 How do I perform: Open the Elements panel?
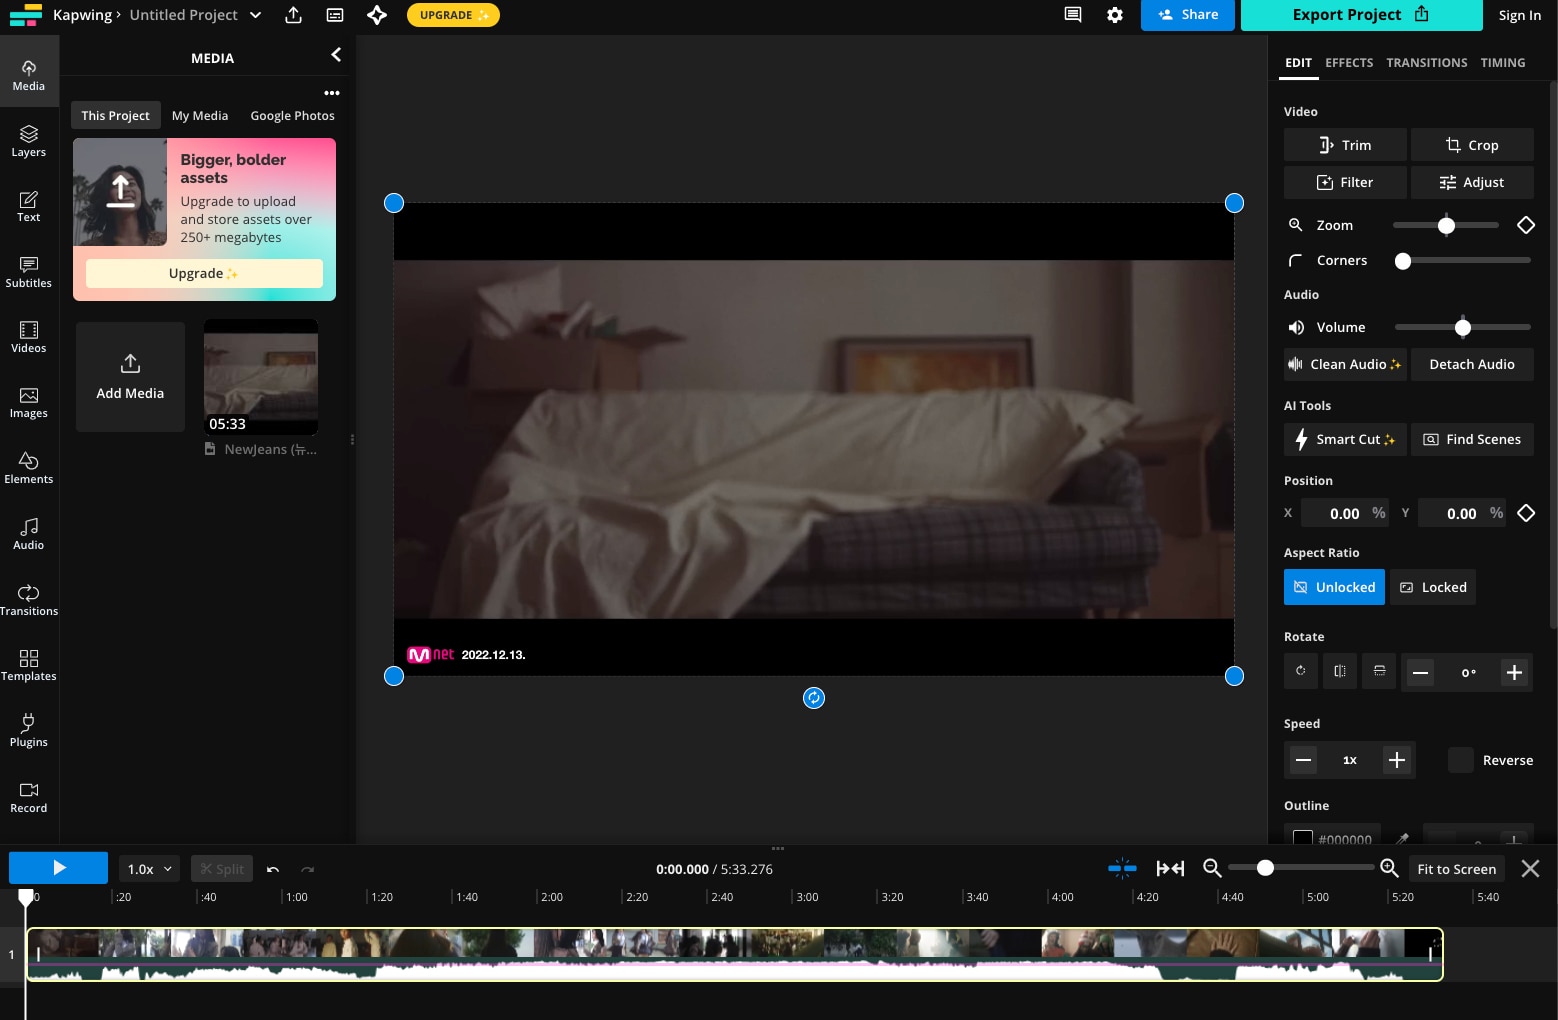click(x=29, y=468)
